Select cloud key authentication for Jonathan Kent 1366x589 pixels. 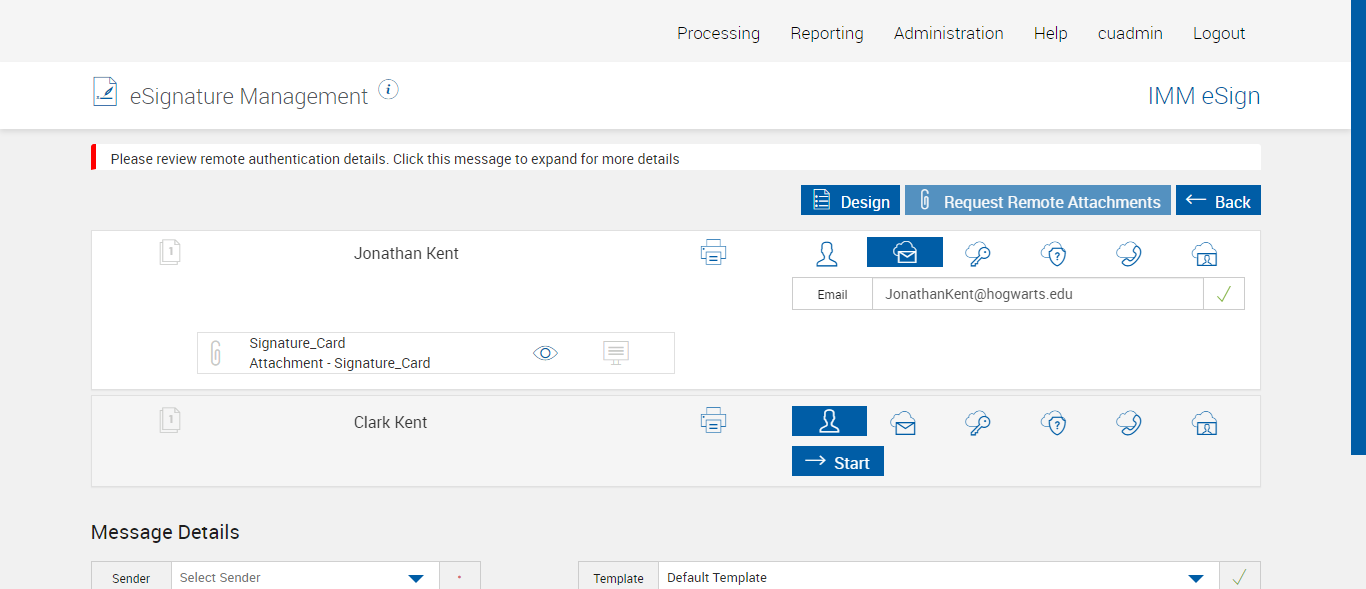(x=978, y=254)
